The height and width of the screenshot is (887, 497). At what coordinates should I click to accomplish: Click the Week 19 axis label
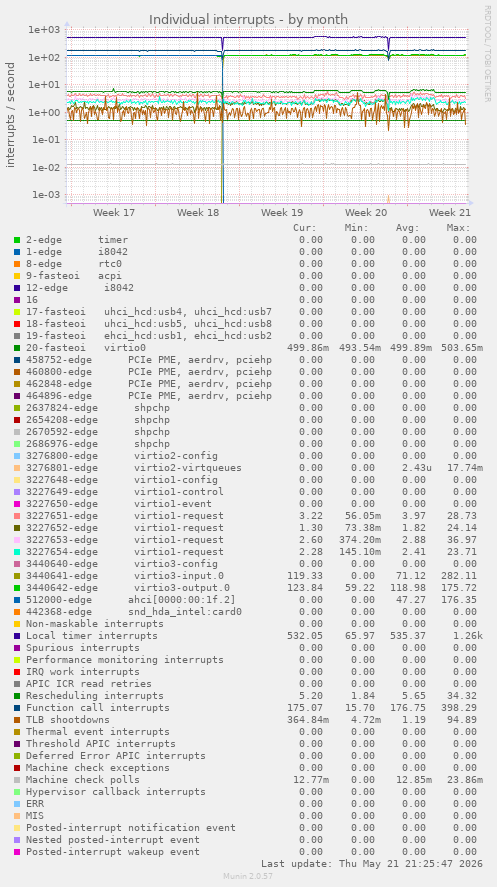pyautogui.click(x=282, y=213)
